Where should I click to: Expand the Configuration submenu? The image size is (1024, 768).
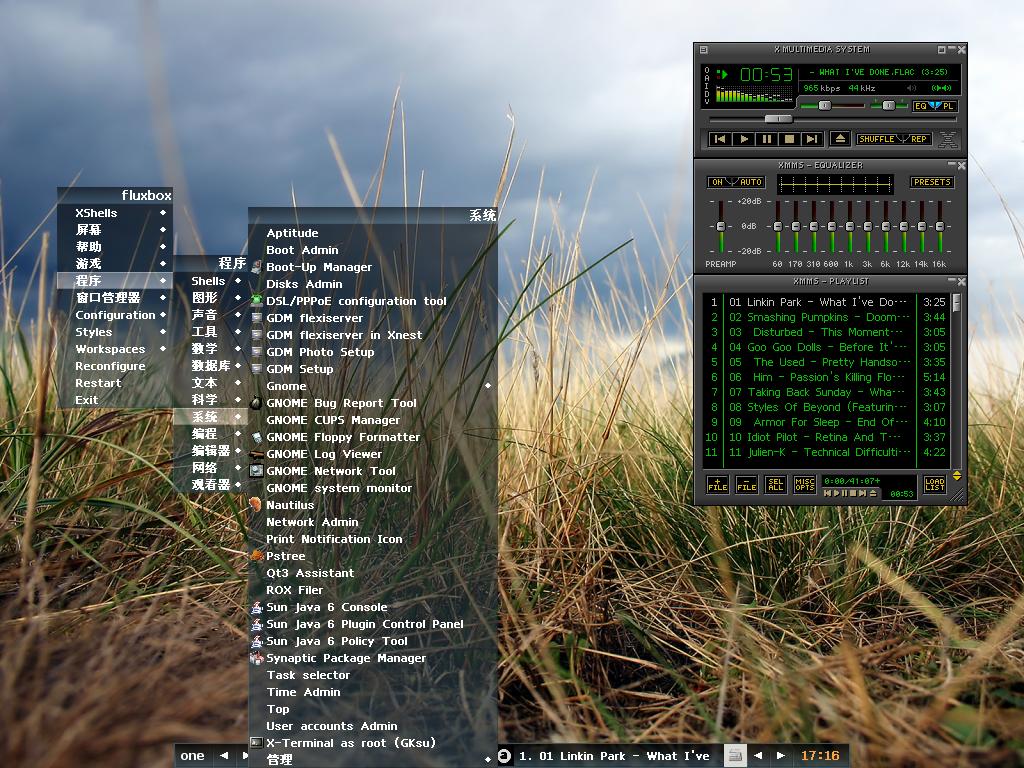(115, 315)
